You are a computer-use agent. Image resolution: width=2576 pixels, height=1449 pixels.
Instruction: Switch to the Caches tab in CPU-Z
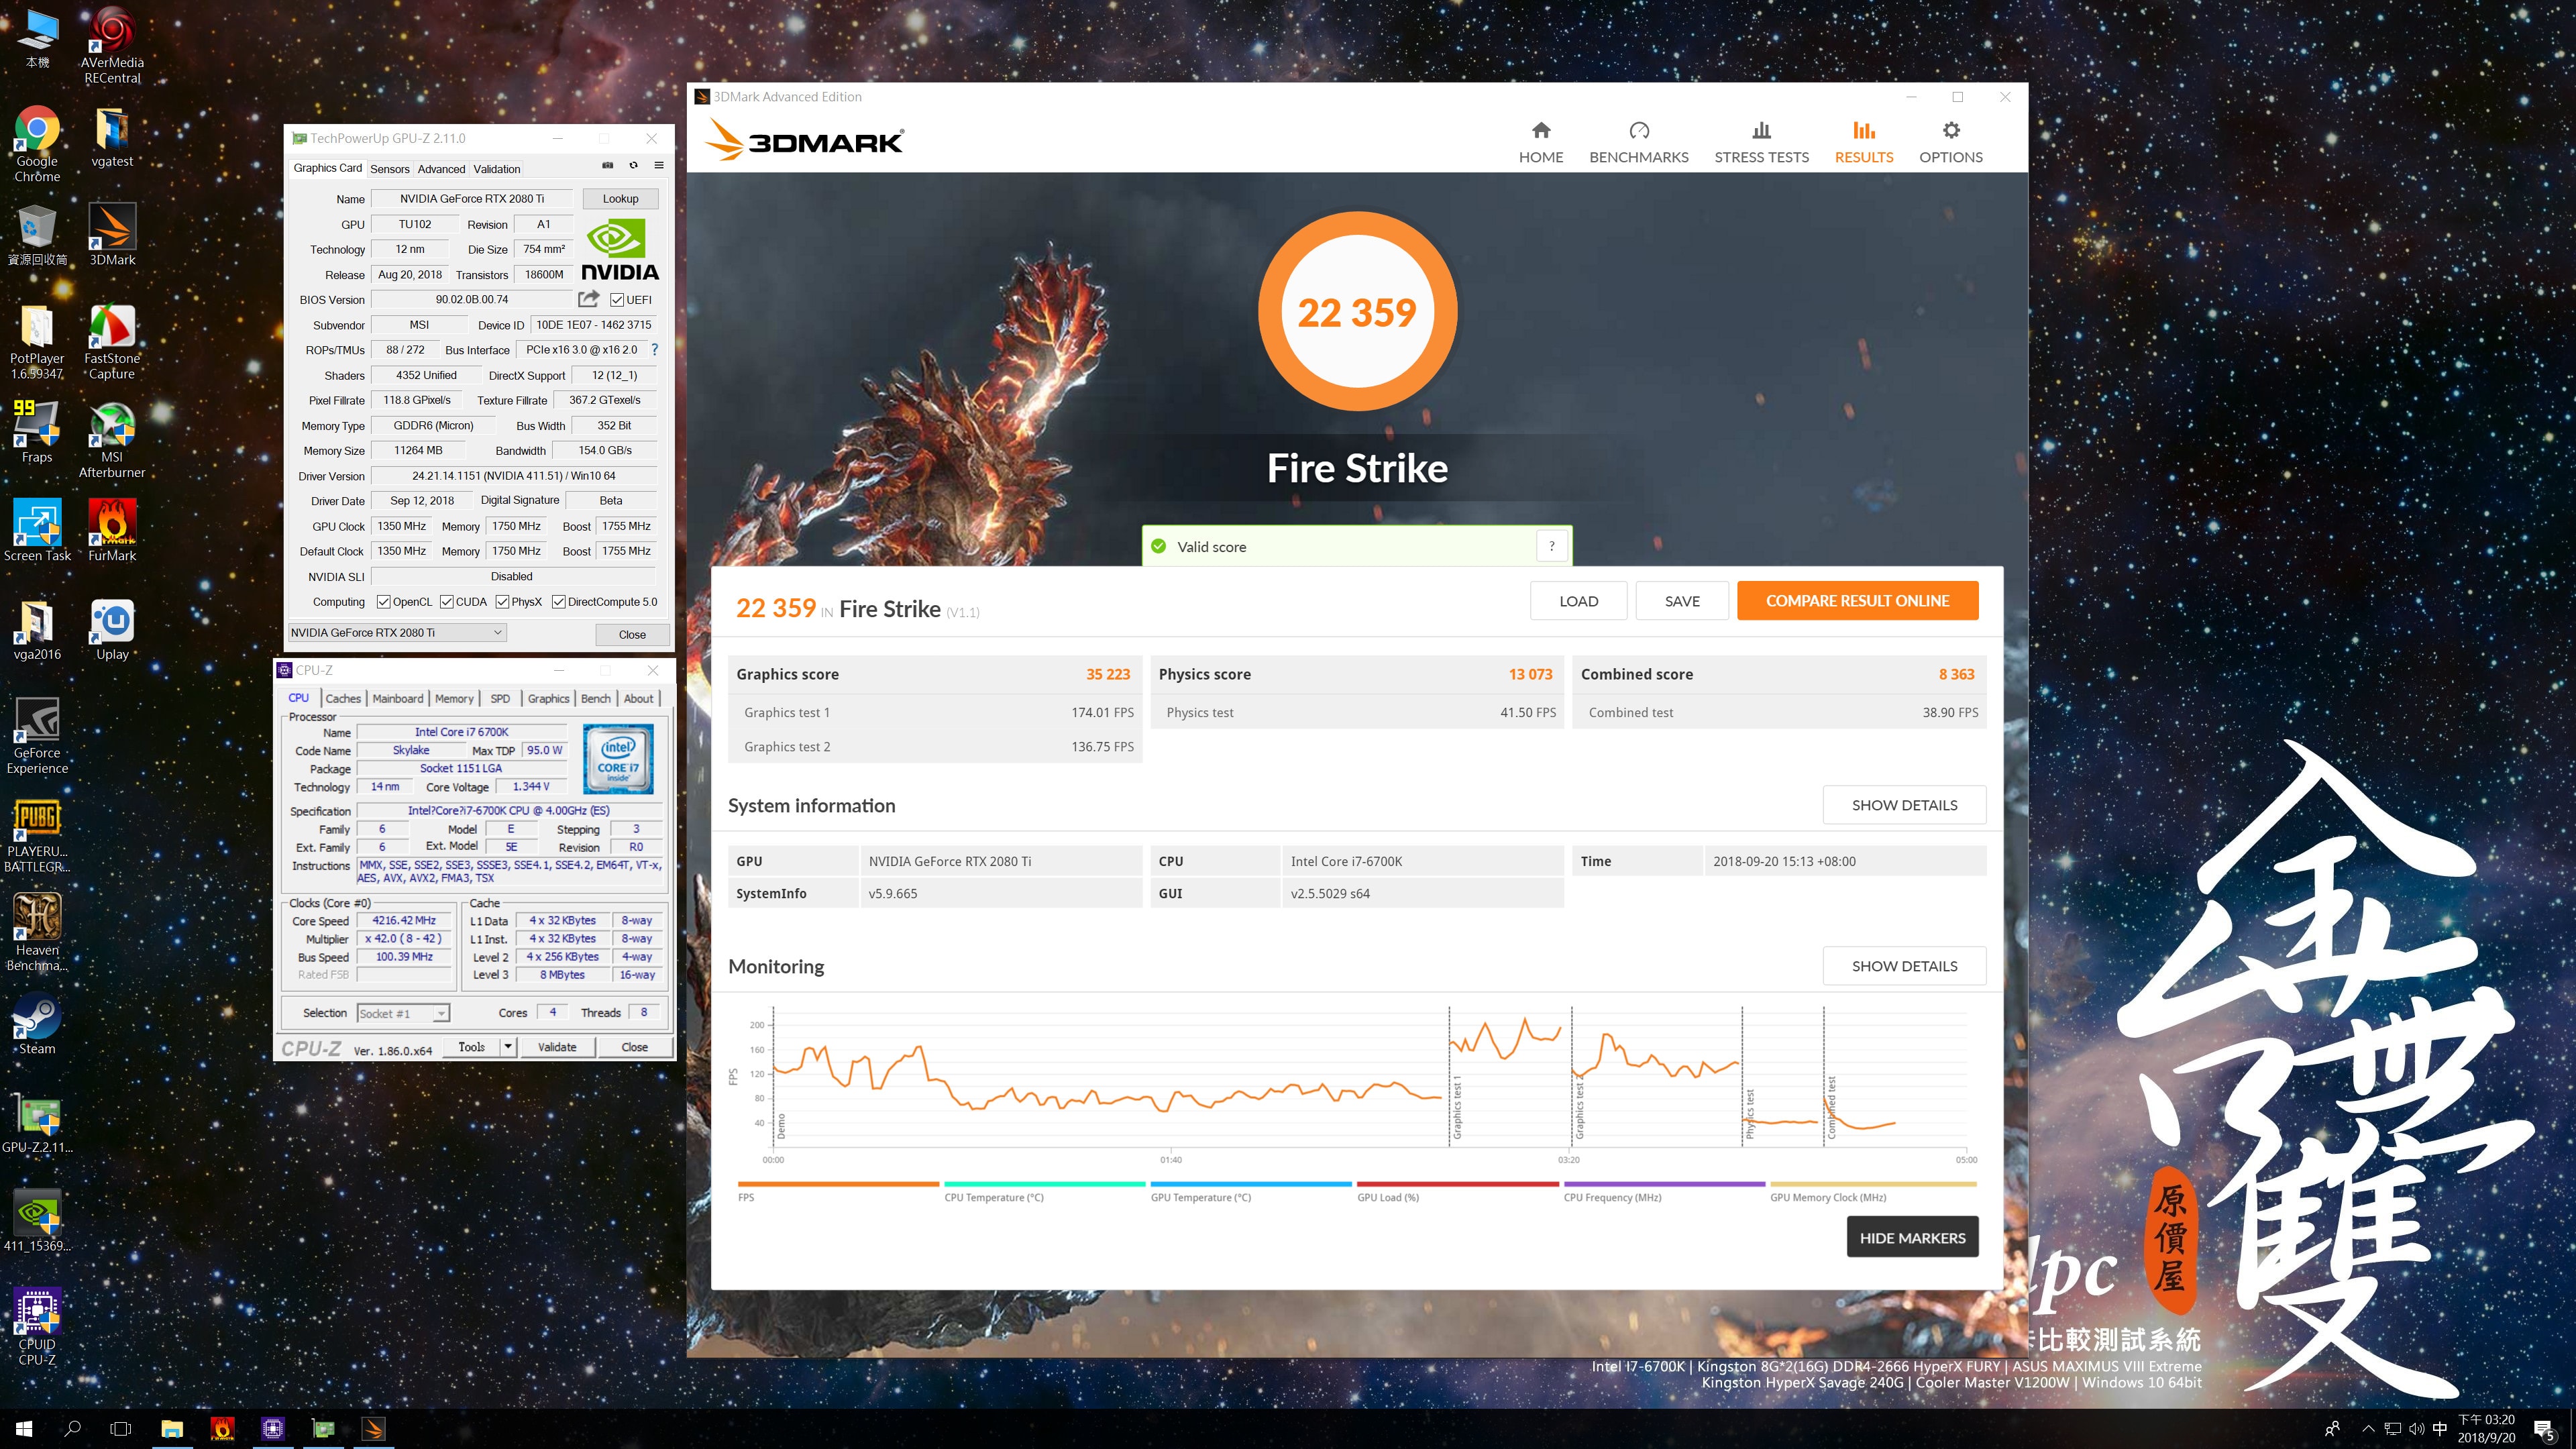click(343, 699)
